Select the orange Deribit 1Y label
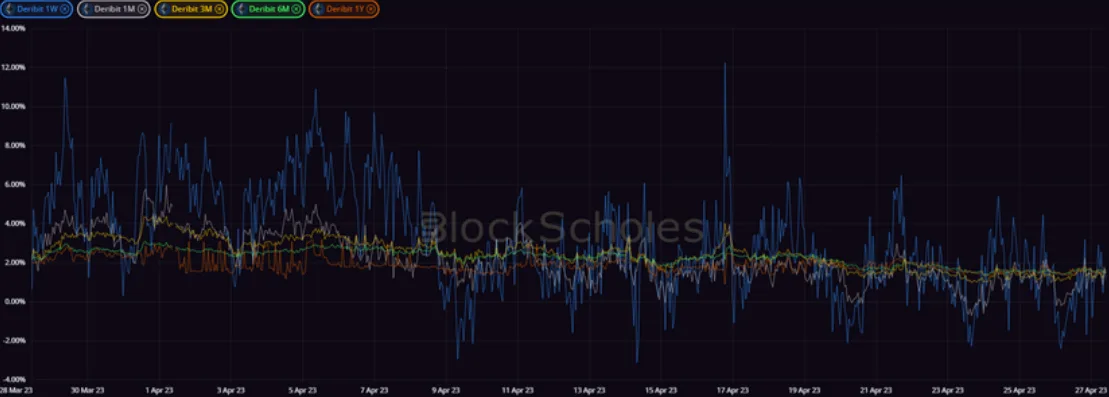1109x397 pixels. click(344, 9)
